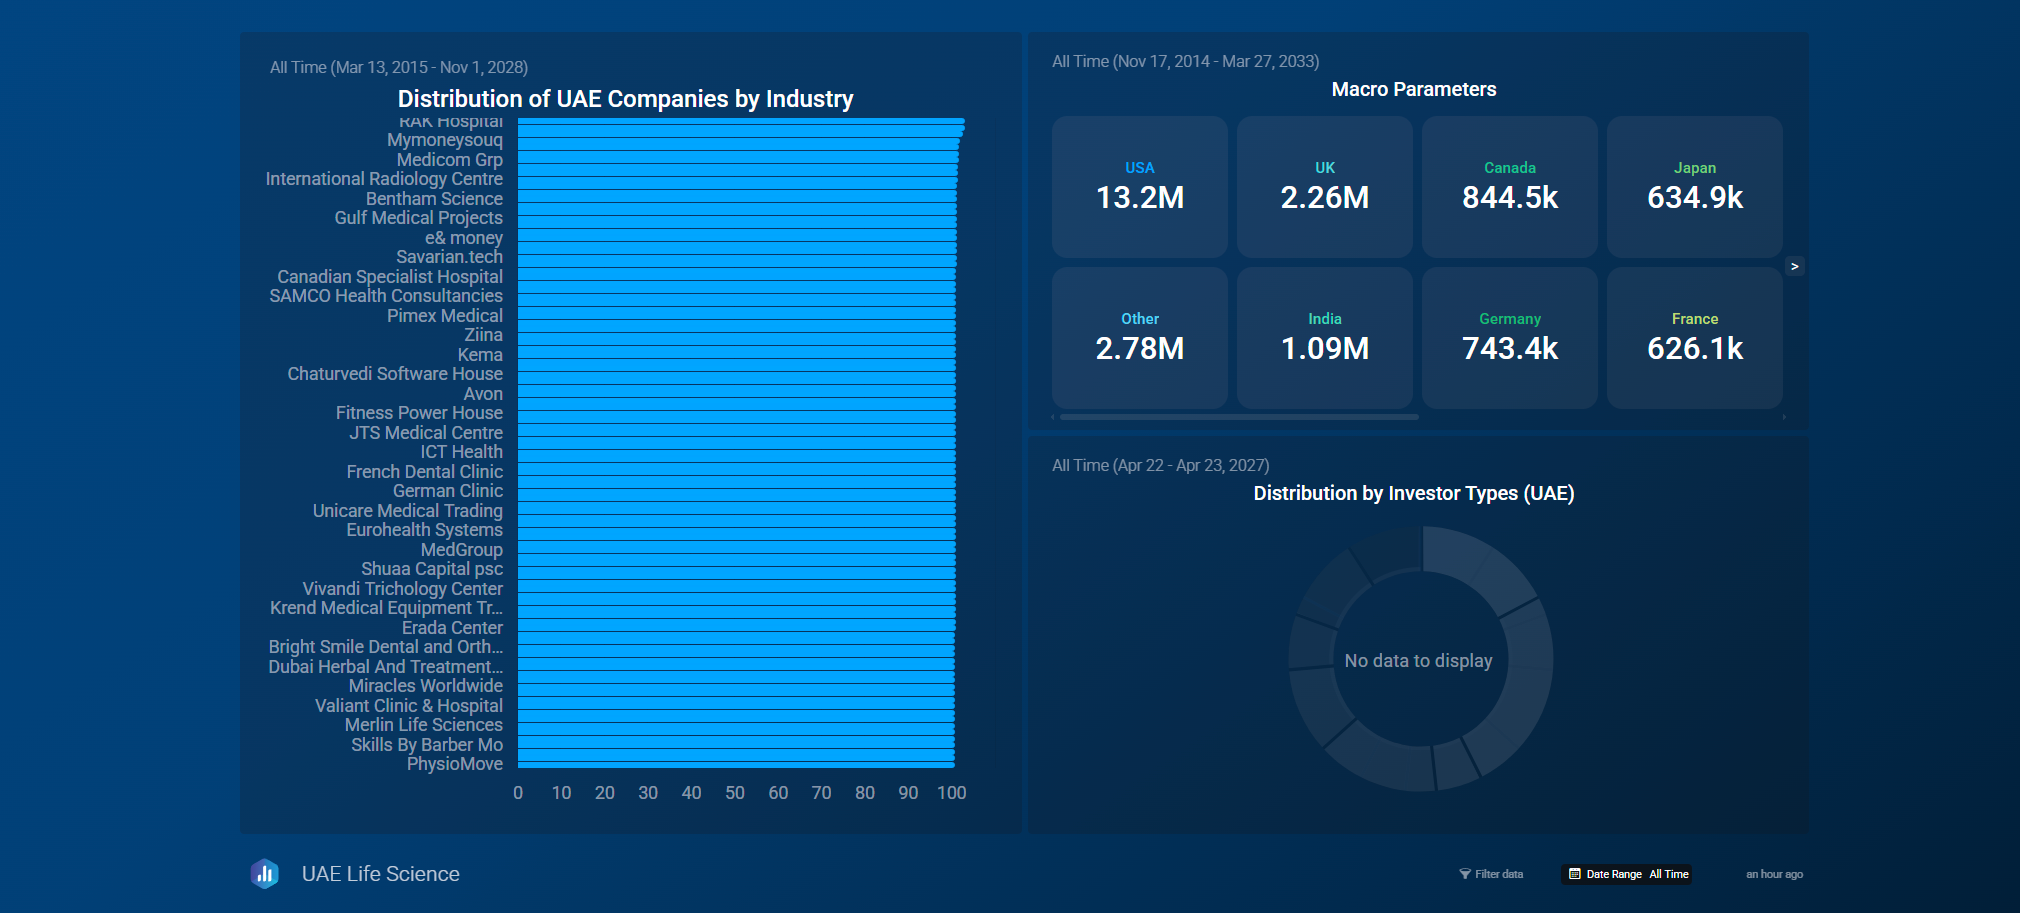Click the scrollbar's right arrow under Macro Parameters
Viewport: 2020px width, 913px height.
click(x=1784, y=417)
